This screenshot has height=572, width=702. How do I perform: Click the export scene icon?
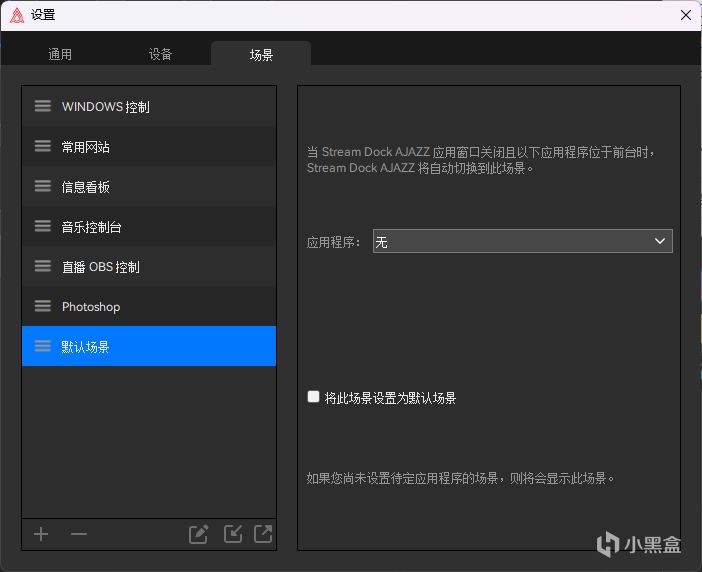(263, 534)
